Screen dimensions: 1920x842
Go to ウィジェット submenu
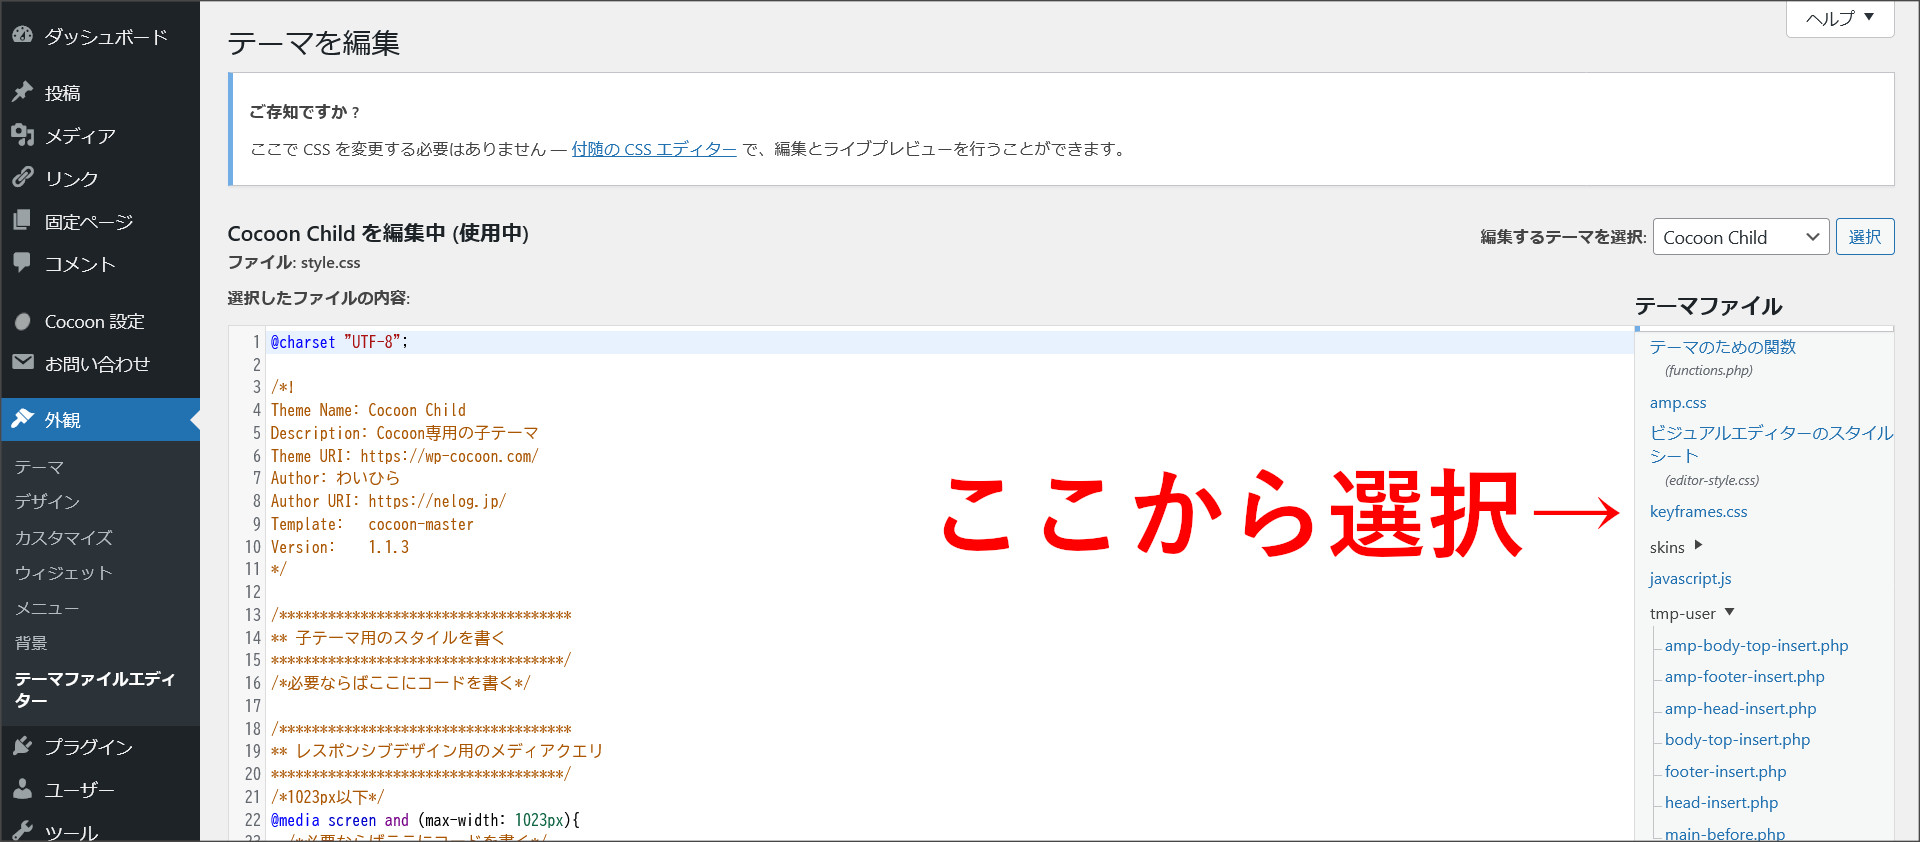coord(63,572)
